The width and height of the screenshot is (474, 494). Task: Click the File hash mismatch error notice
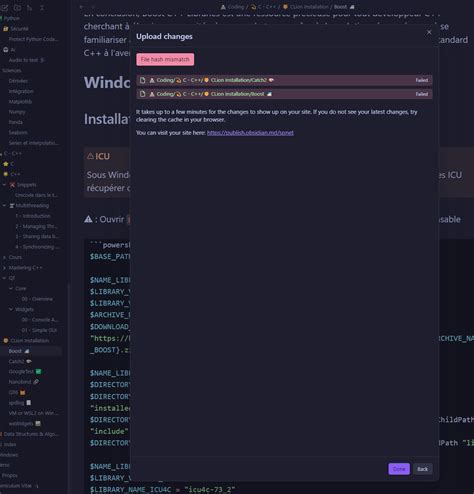(x=165, y=59)
